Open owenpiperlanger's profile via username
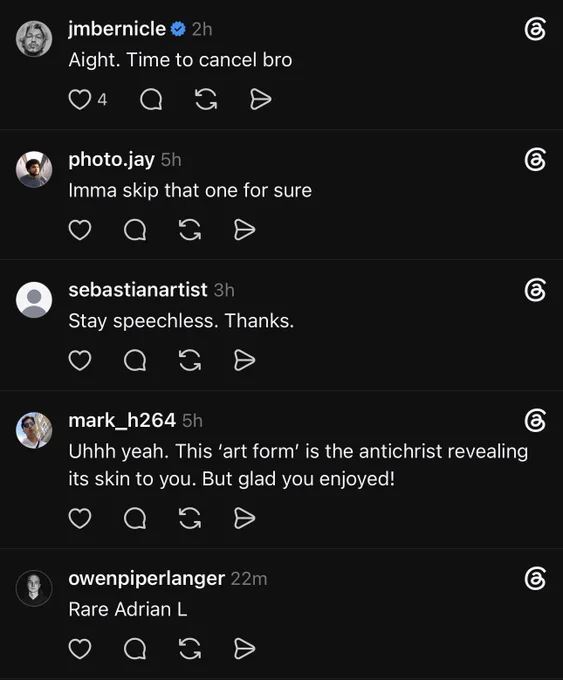The image size is (563, 680). tap(147, 579)
